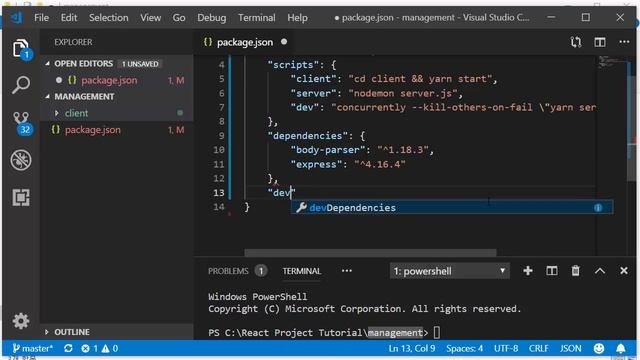This screenshot has width=640, height=360.
Task: Change encoding via UTF-8
Action: (x=506, y=349)
